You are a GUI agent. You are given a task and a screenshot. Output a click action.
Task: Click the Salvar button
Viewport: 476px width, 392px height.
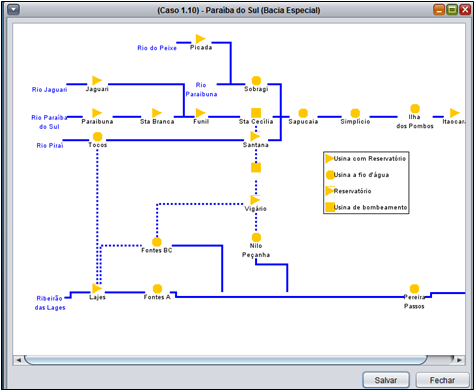(x=386, y=380)
